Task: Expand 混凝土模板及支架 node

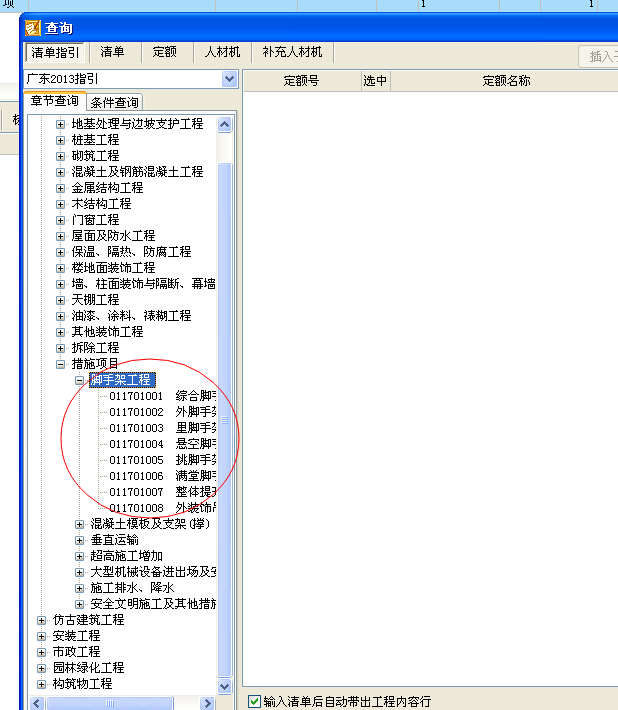Action: coord(79,524)
